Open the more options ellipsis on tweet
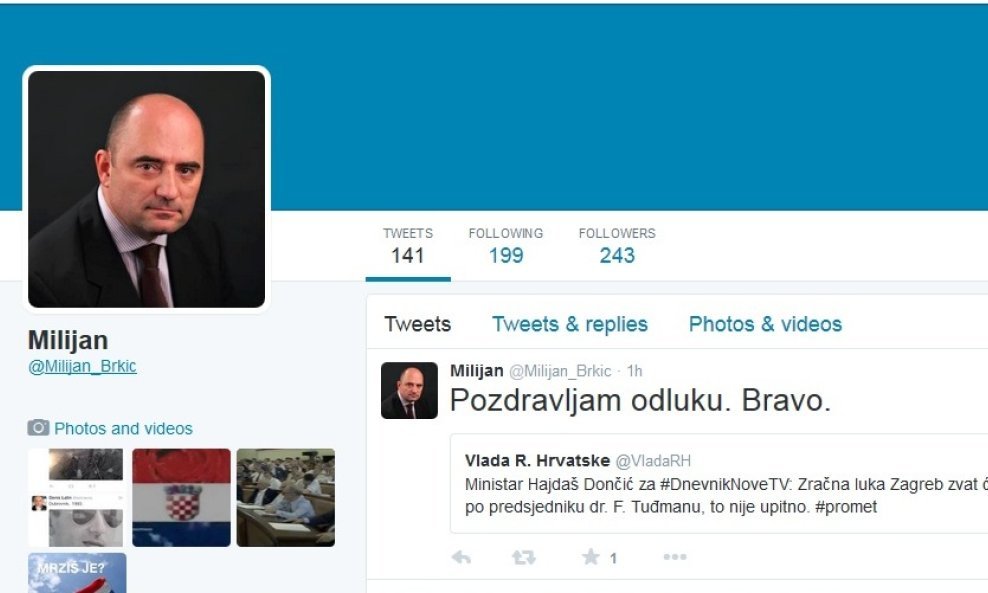This screenshot has width=988, height=593. pos(675,557)
